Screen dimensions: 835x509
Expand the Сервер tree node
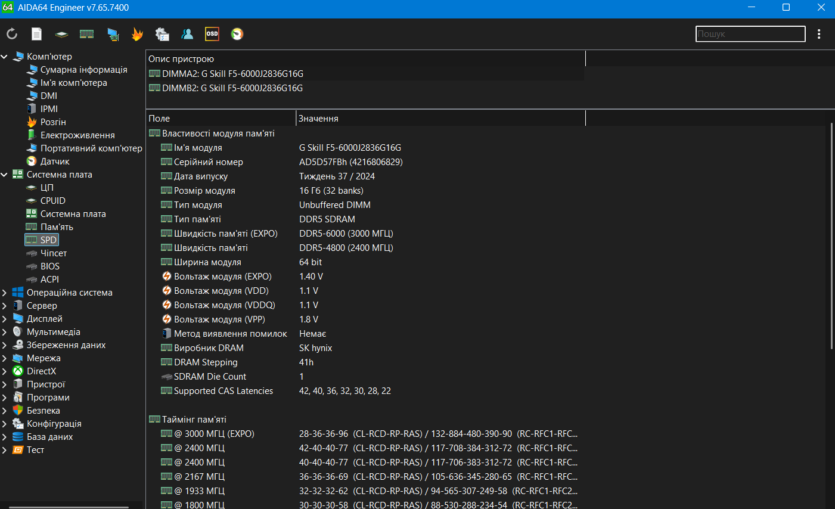click(x=4, y=306)
